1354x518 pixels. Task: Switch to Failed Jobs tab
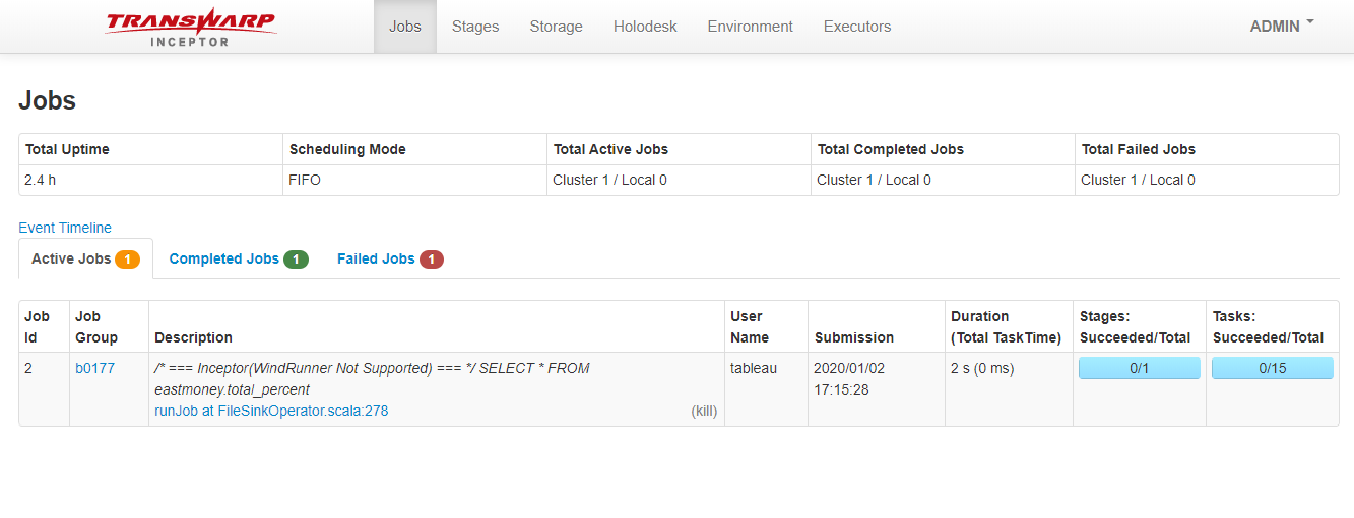point(375,259)
